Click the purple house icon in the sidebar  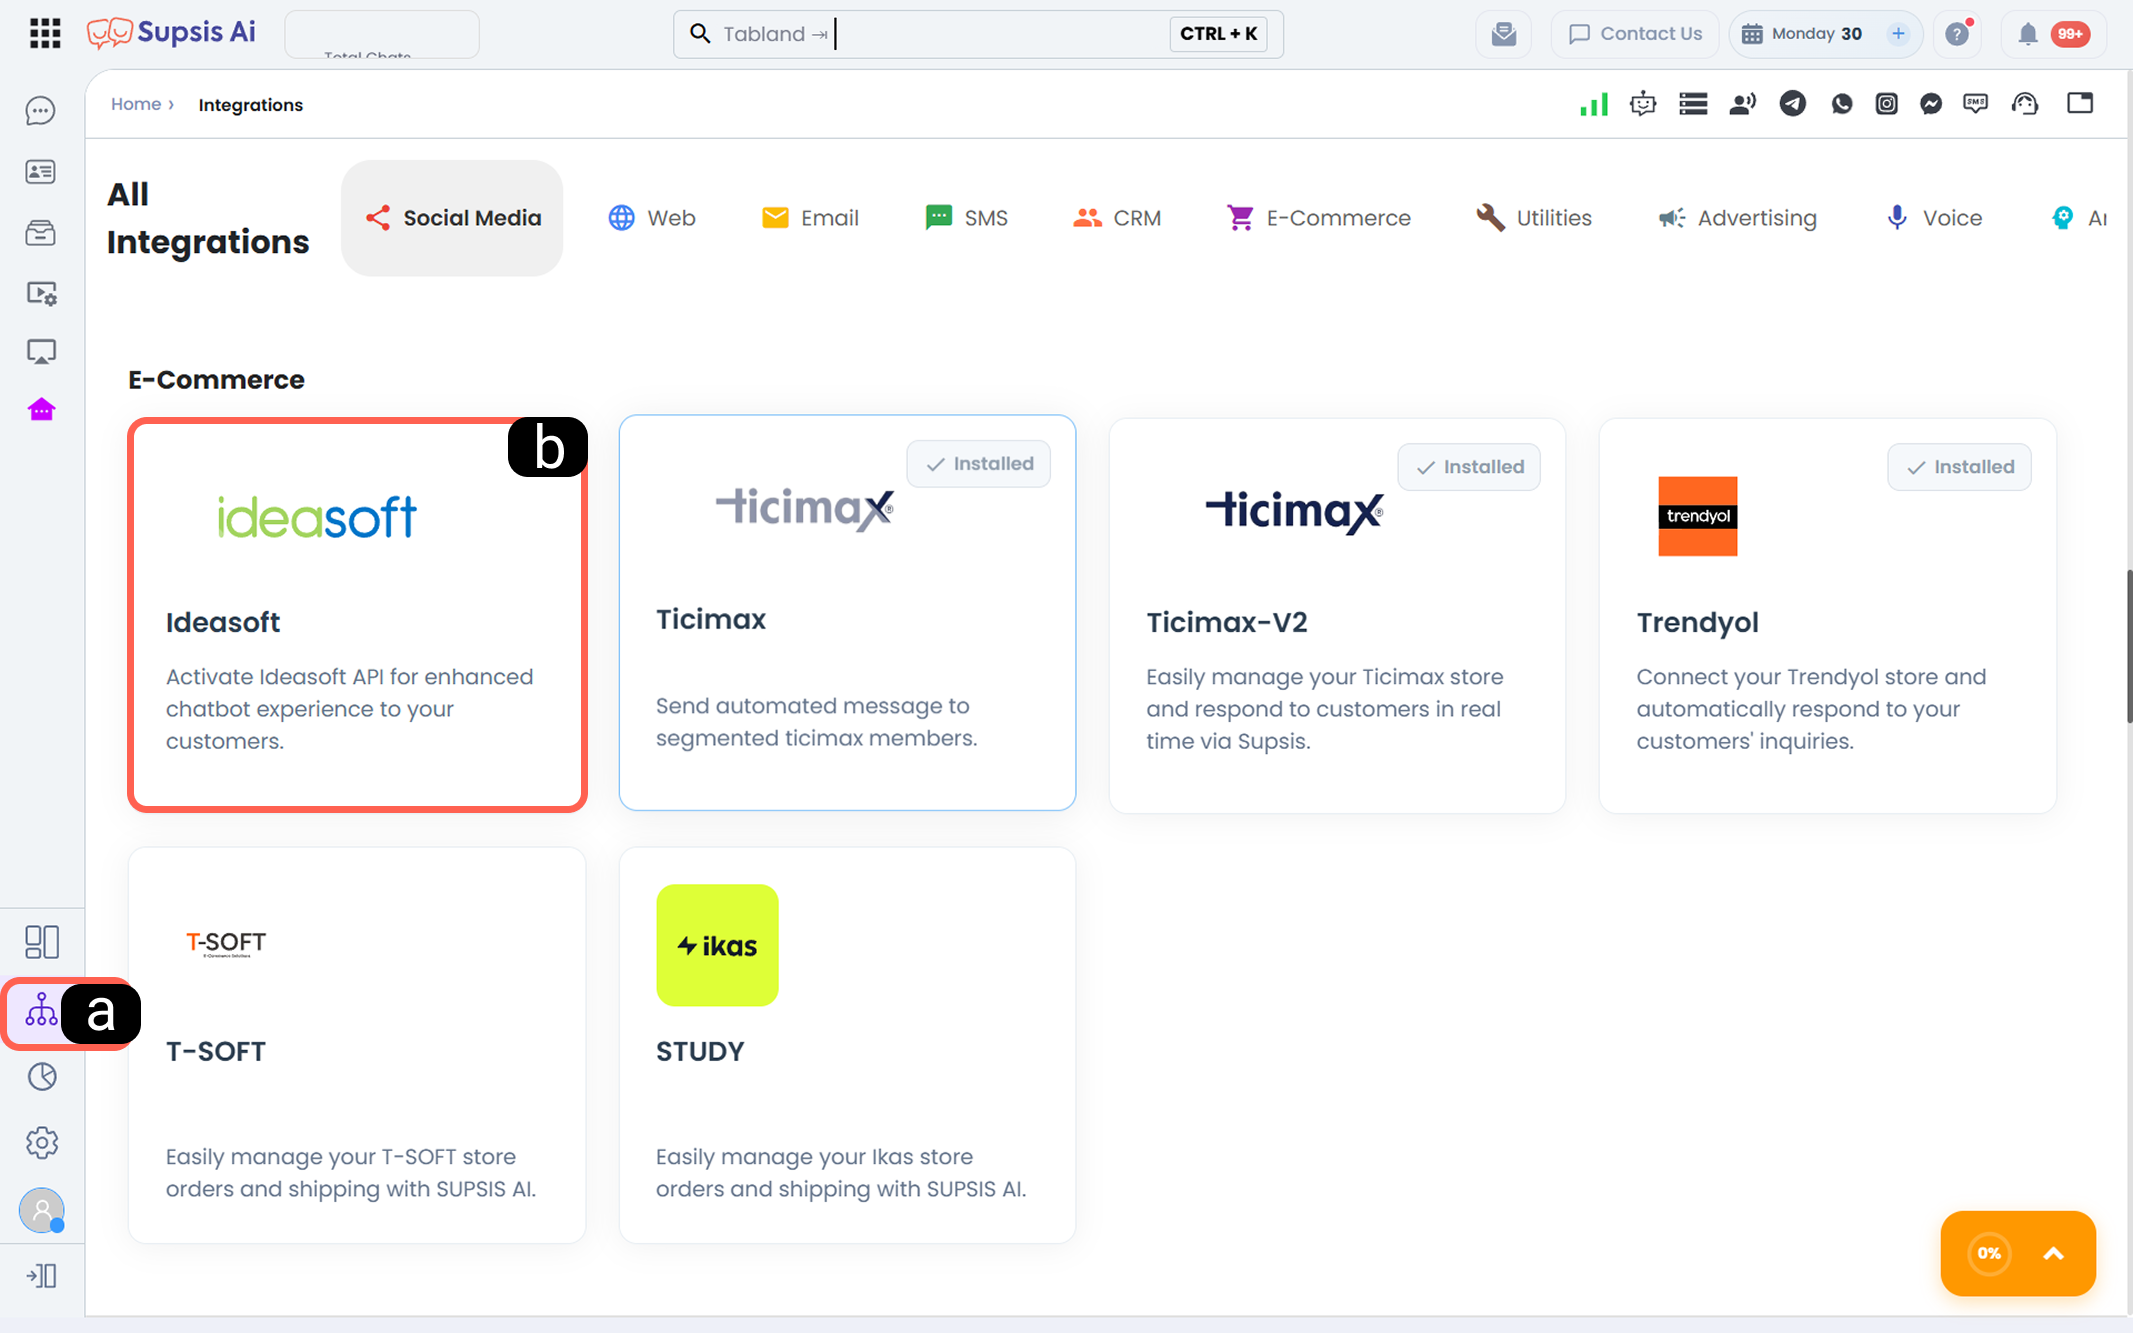point(41,410)
